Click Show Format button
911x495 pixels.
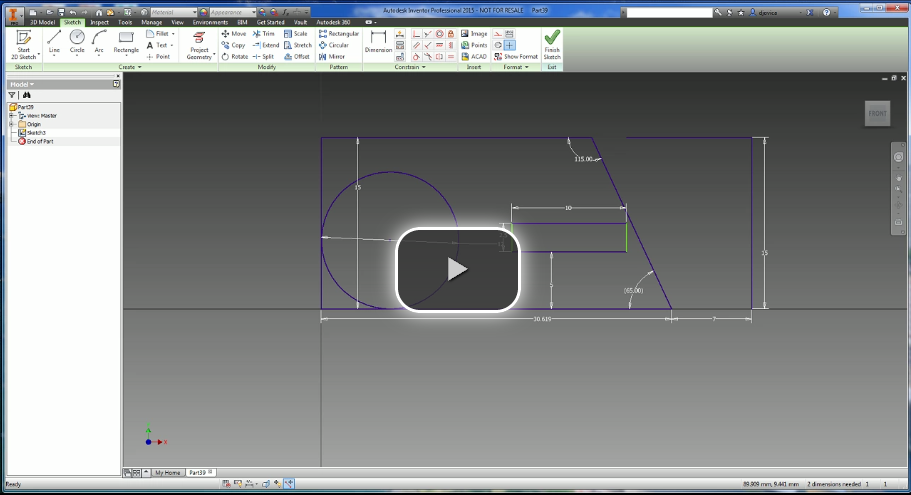point(516,57)
